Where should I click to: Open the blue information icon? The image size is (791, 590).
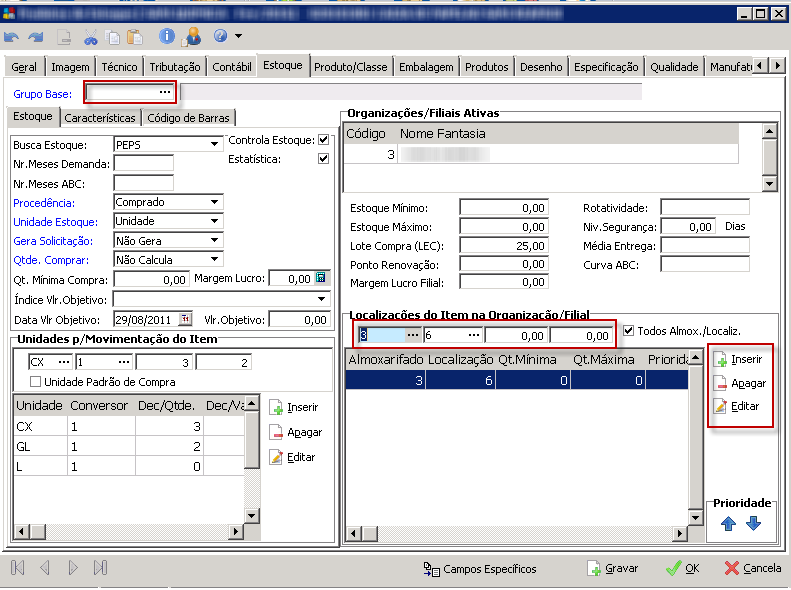tap(167, 37)
